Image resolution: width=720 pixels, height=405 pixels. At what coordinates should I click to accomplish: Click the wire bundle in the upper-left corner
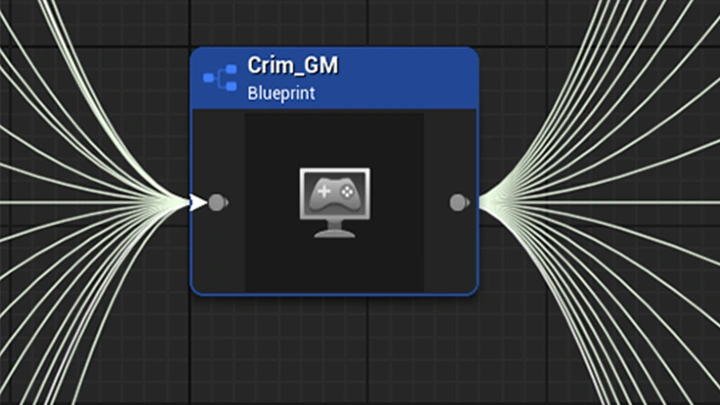[40, 40]
